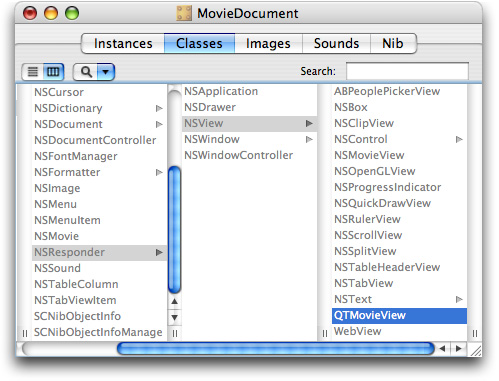This screenshot has width=499, height=381.
Task: Click the magnifying glass search icon
Action: [x=86, y=72]
